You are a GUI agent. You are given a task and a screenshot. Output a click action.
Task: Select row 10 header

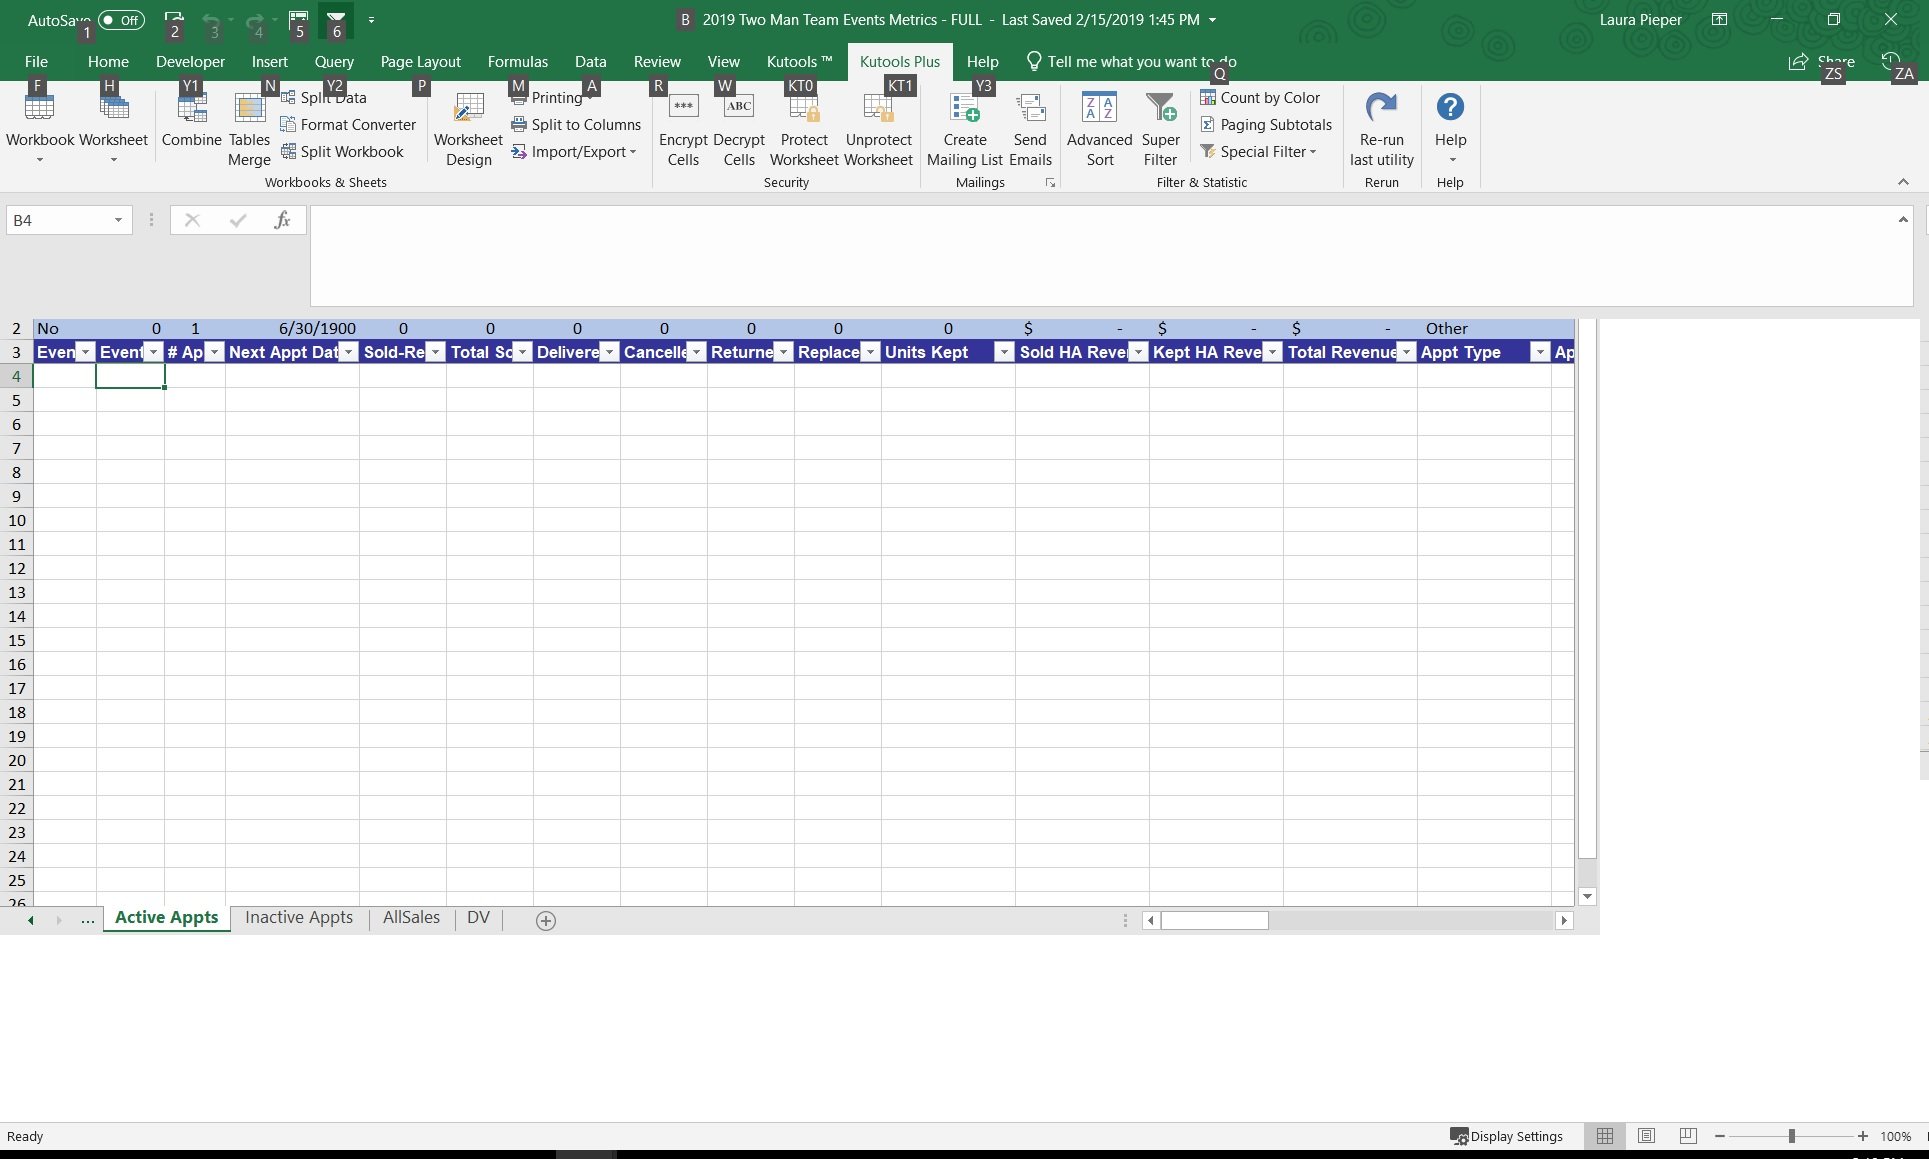point(16,521)
